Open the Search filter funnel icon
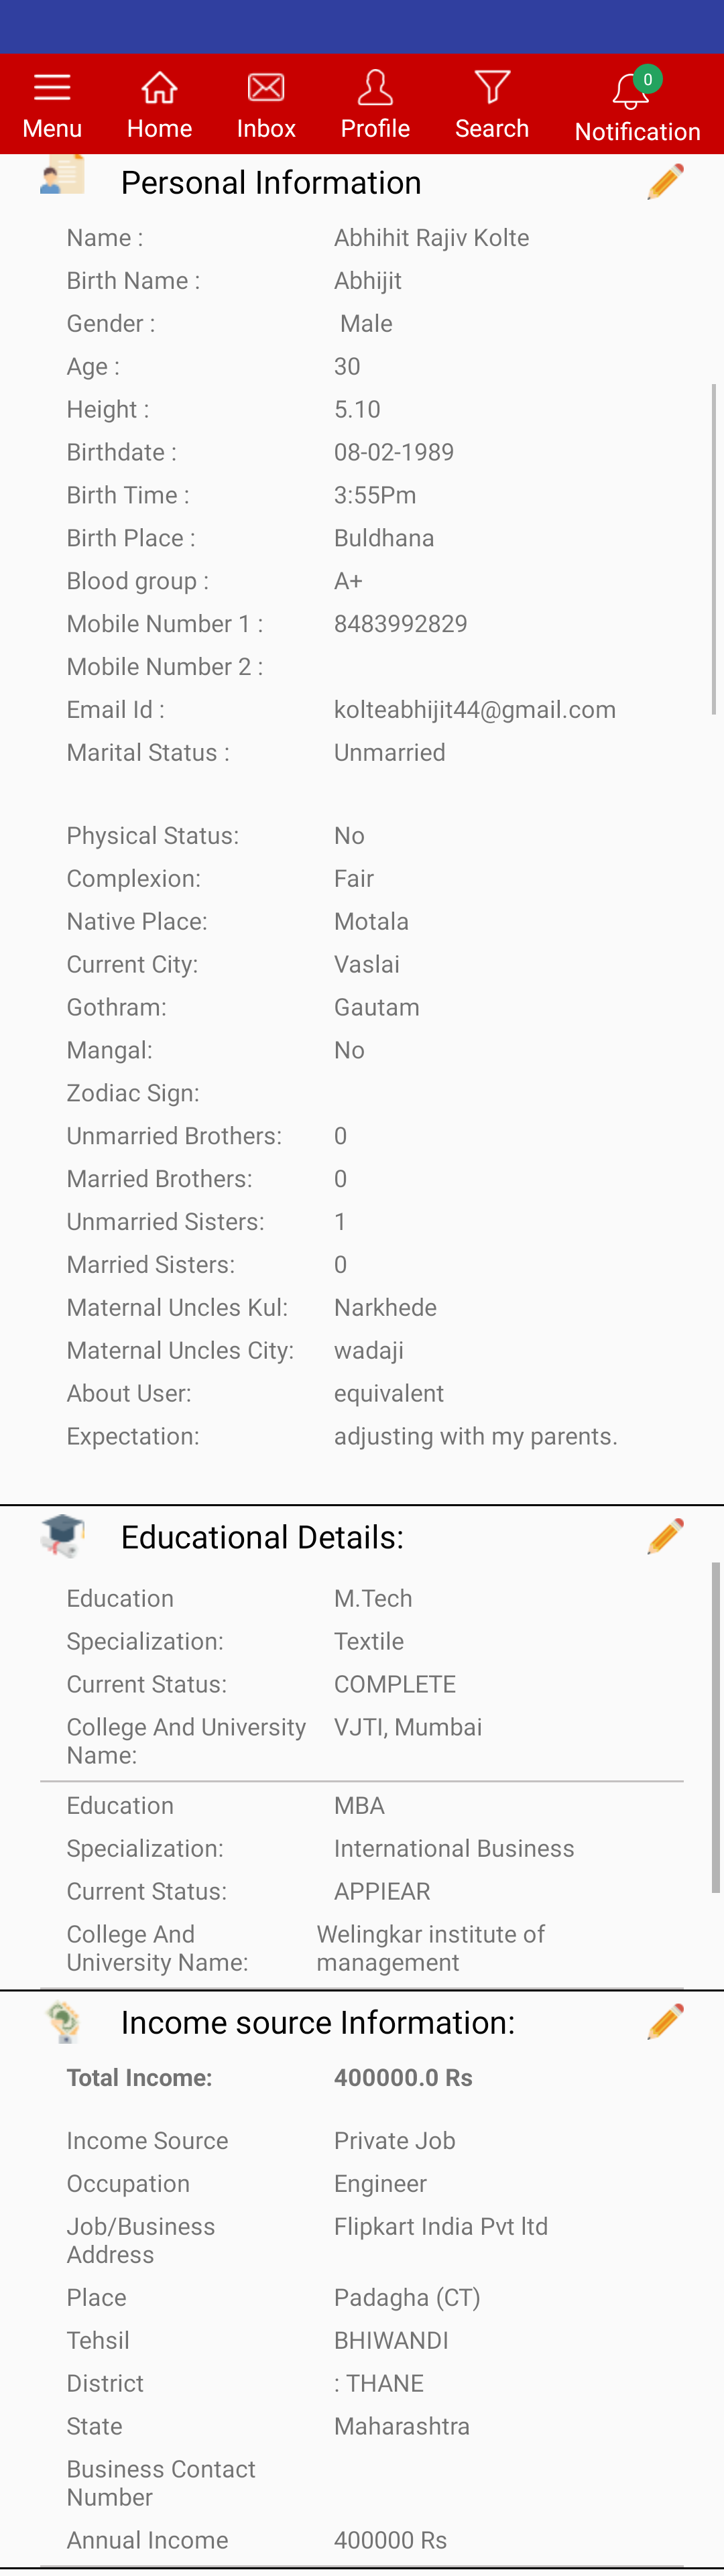The width and height of the screenshot is (724, 2576). (492, 87)
